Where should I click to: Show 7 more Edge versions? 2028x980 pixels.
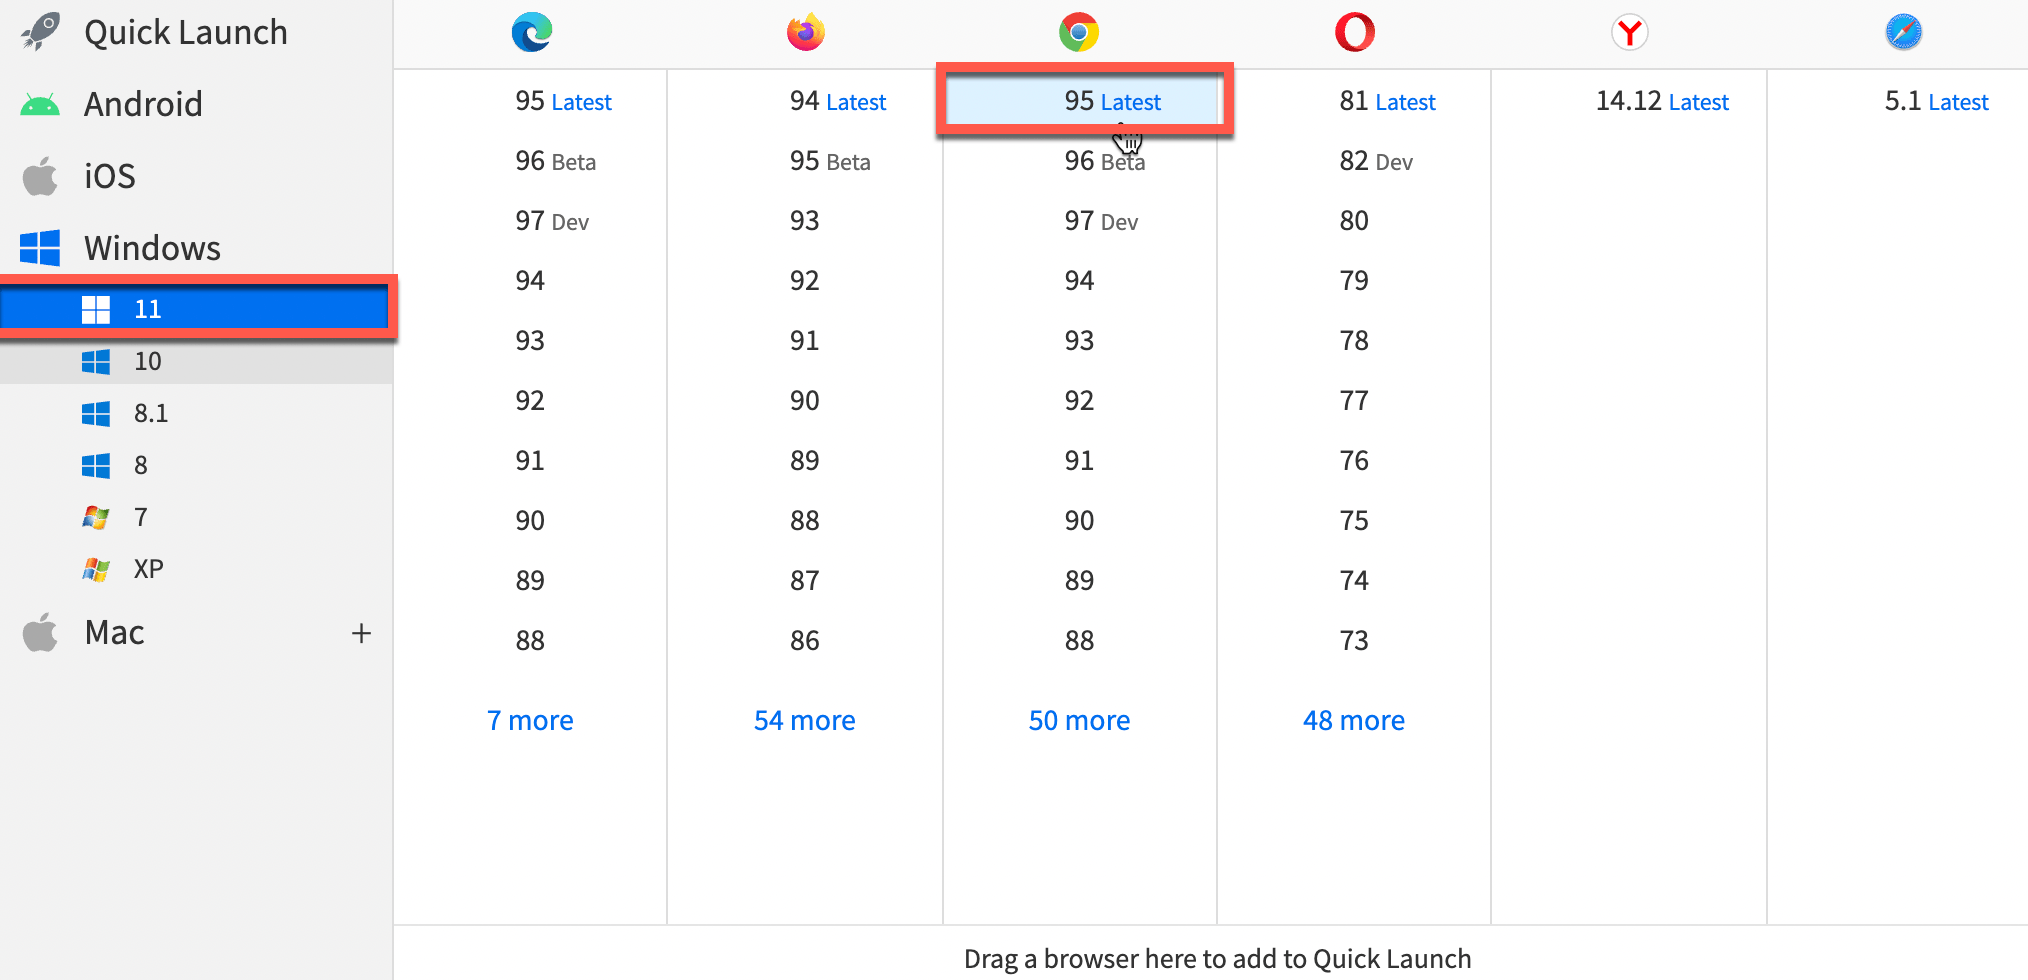click(530, 719)
